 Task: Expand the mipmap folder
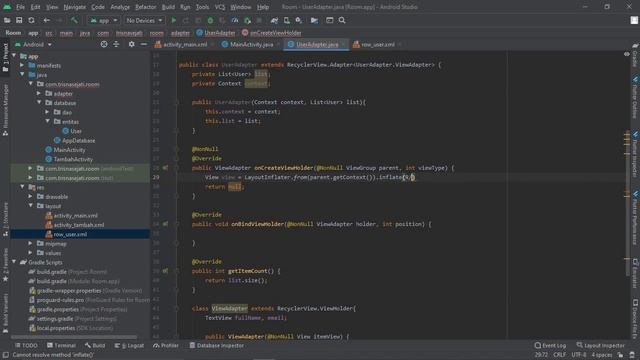(x=31, y=243)
